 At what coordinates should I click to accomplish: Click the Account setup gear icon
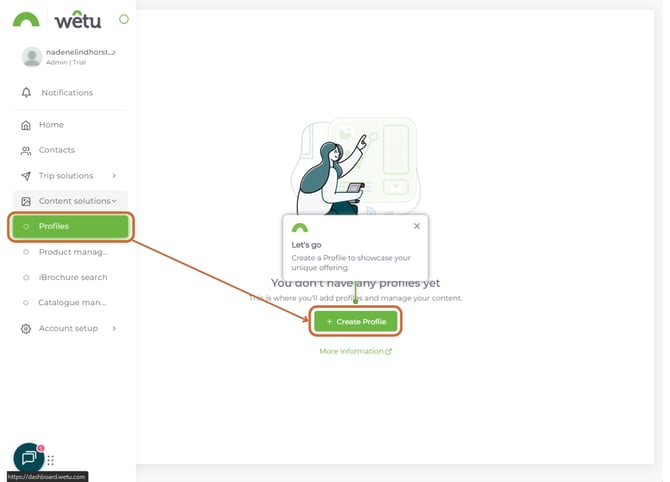[x=26, y=328]
